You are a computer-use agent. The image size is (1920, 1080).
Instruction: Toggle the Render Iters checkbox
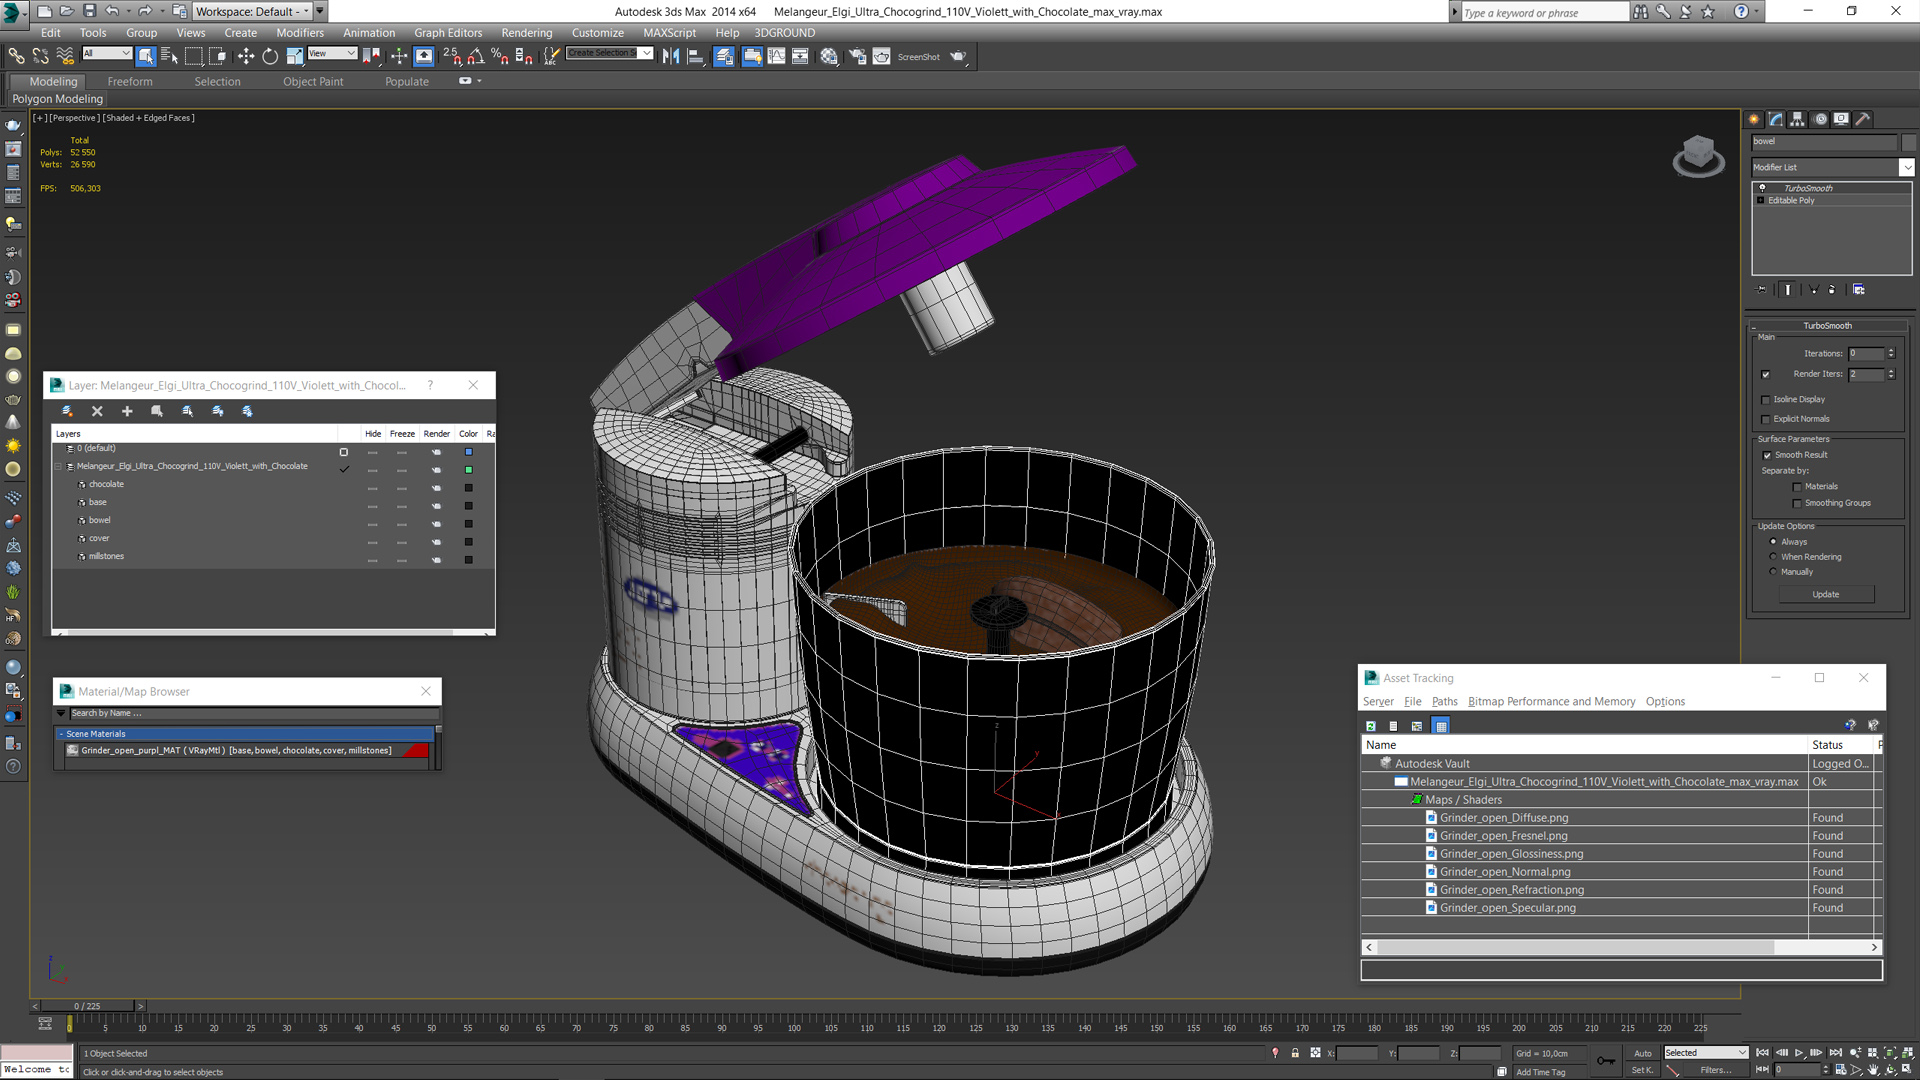(1766, 374)
